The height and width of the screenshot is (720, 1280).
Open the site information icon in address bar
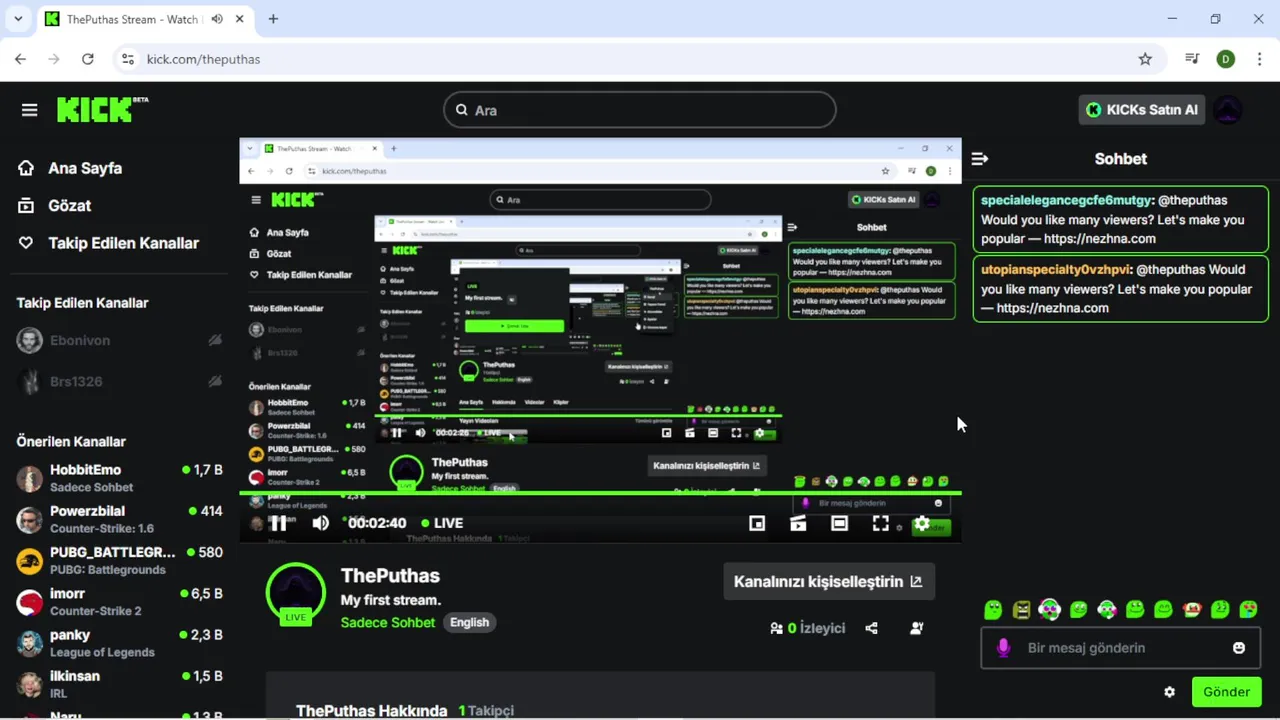[127, 59]
